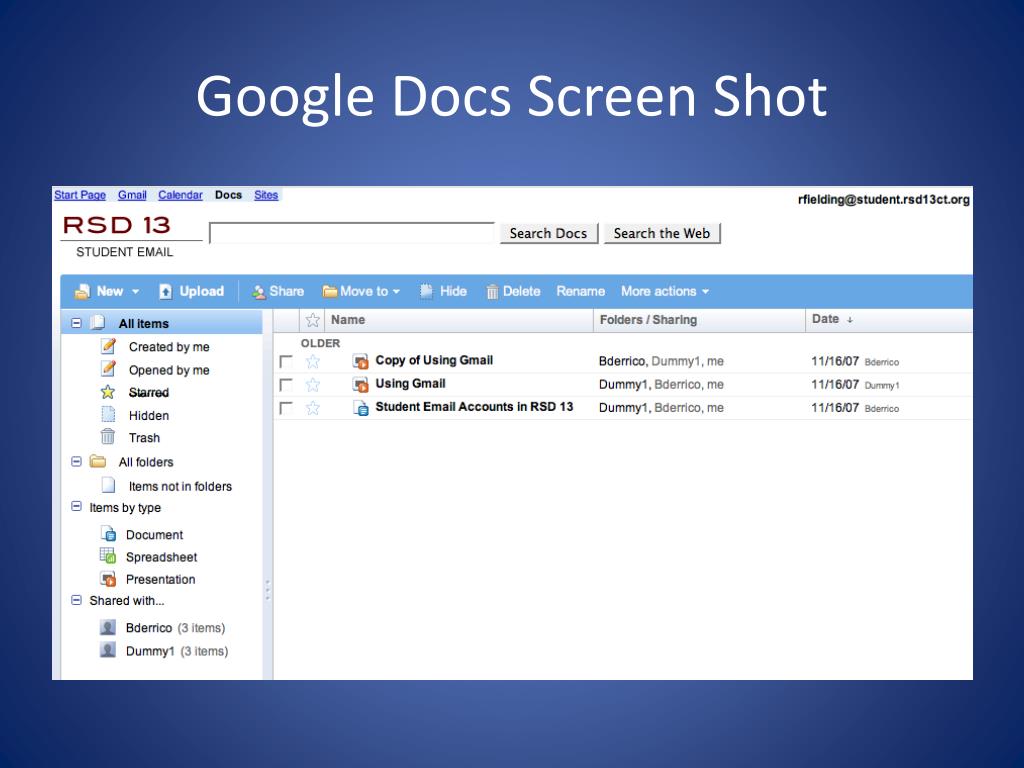Click the pencil icon beside Created by me

(x=108, y=346)
